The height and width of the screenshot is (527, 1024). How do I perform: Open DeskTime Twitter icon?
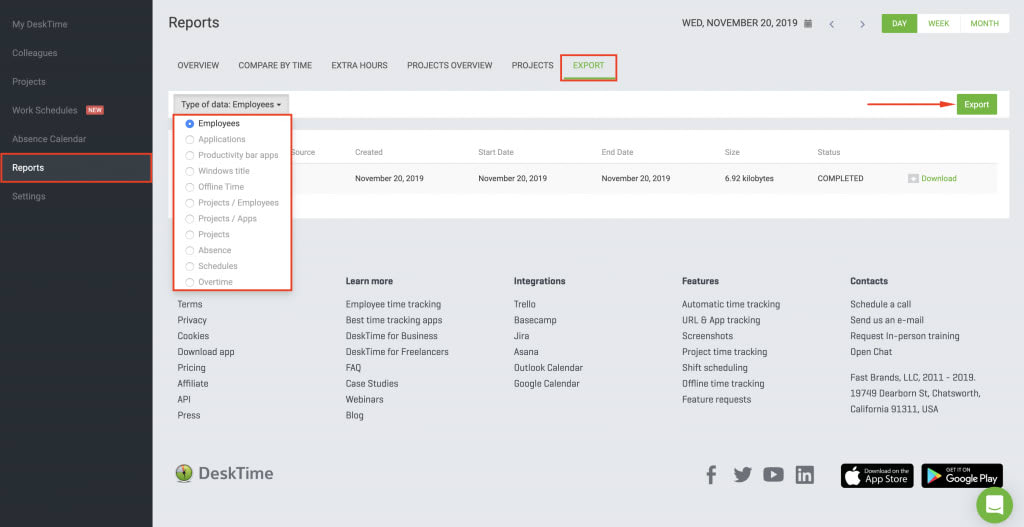pos(743,475)
